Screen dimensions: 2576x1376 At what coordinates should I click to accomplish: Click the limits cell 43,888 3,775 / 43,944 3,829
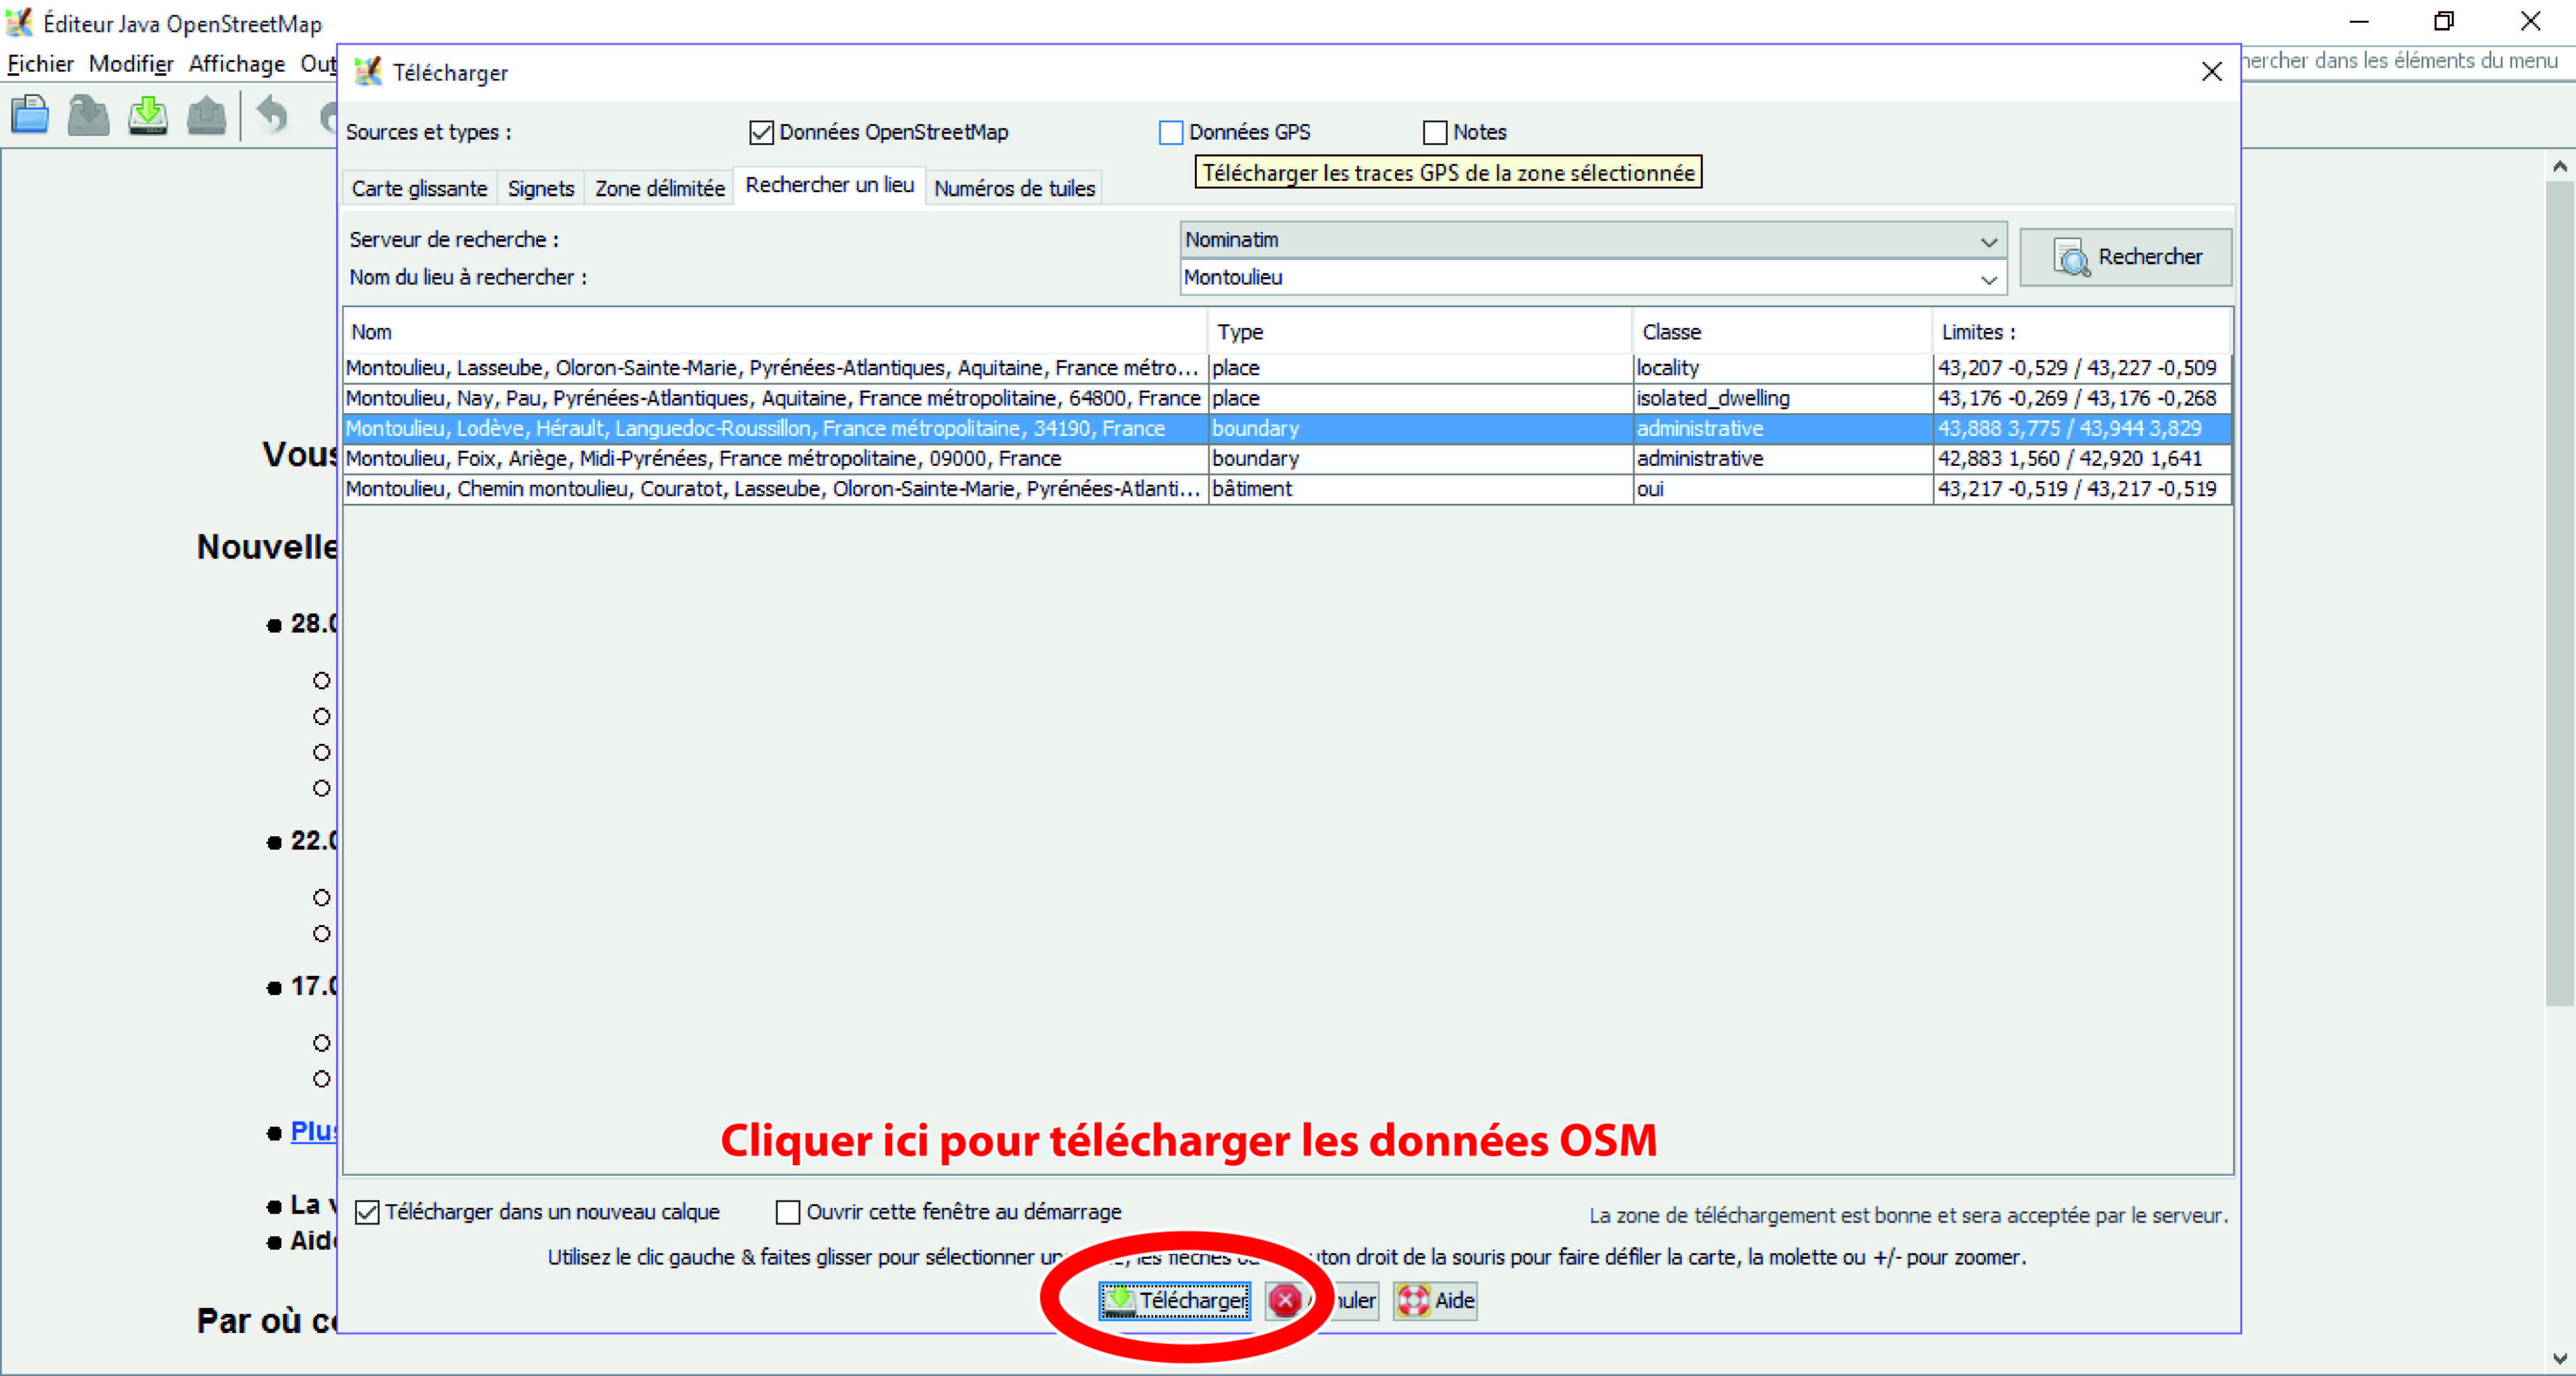(x=2081, y=428)
